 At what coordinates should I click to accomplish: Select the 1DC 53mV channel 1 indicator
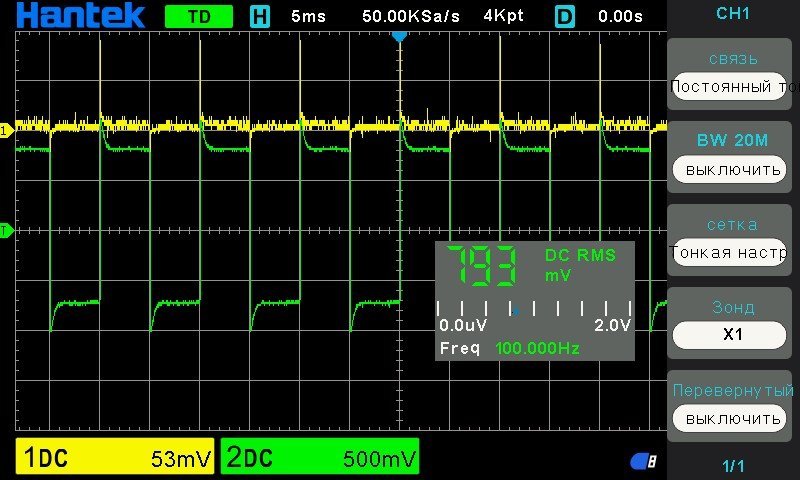[x=115, y=457]
